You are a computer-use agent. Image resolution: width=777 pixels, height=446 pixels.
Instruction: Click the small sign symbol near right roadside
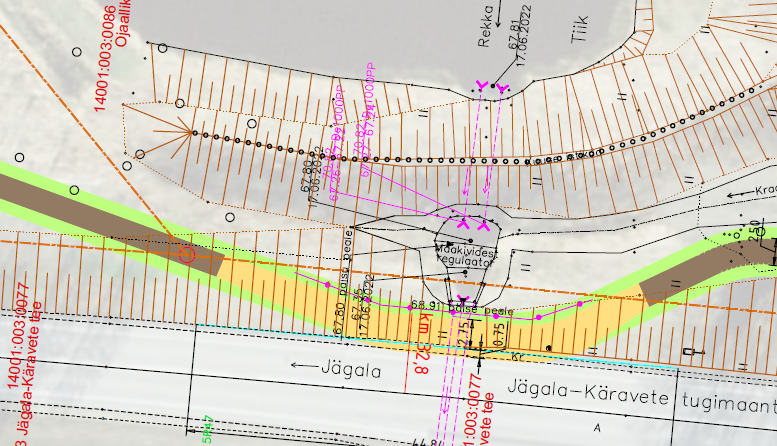point(689,352)
